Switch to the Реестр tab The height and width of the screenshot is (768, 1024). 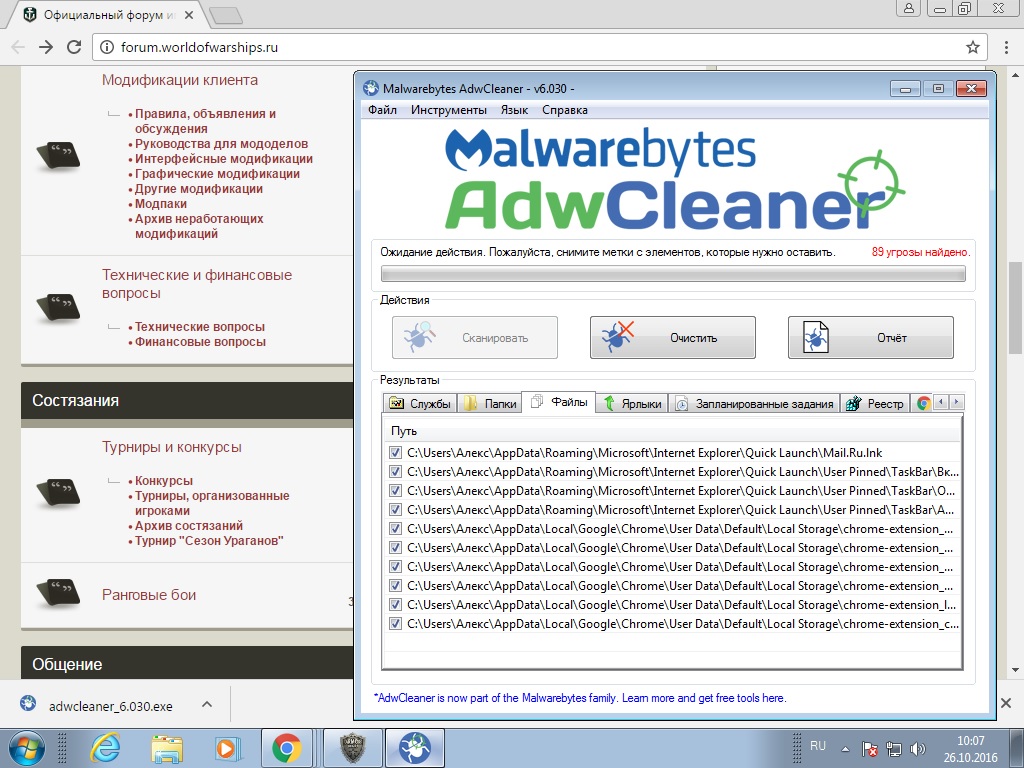click(x=875, y=404)
